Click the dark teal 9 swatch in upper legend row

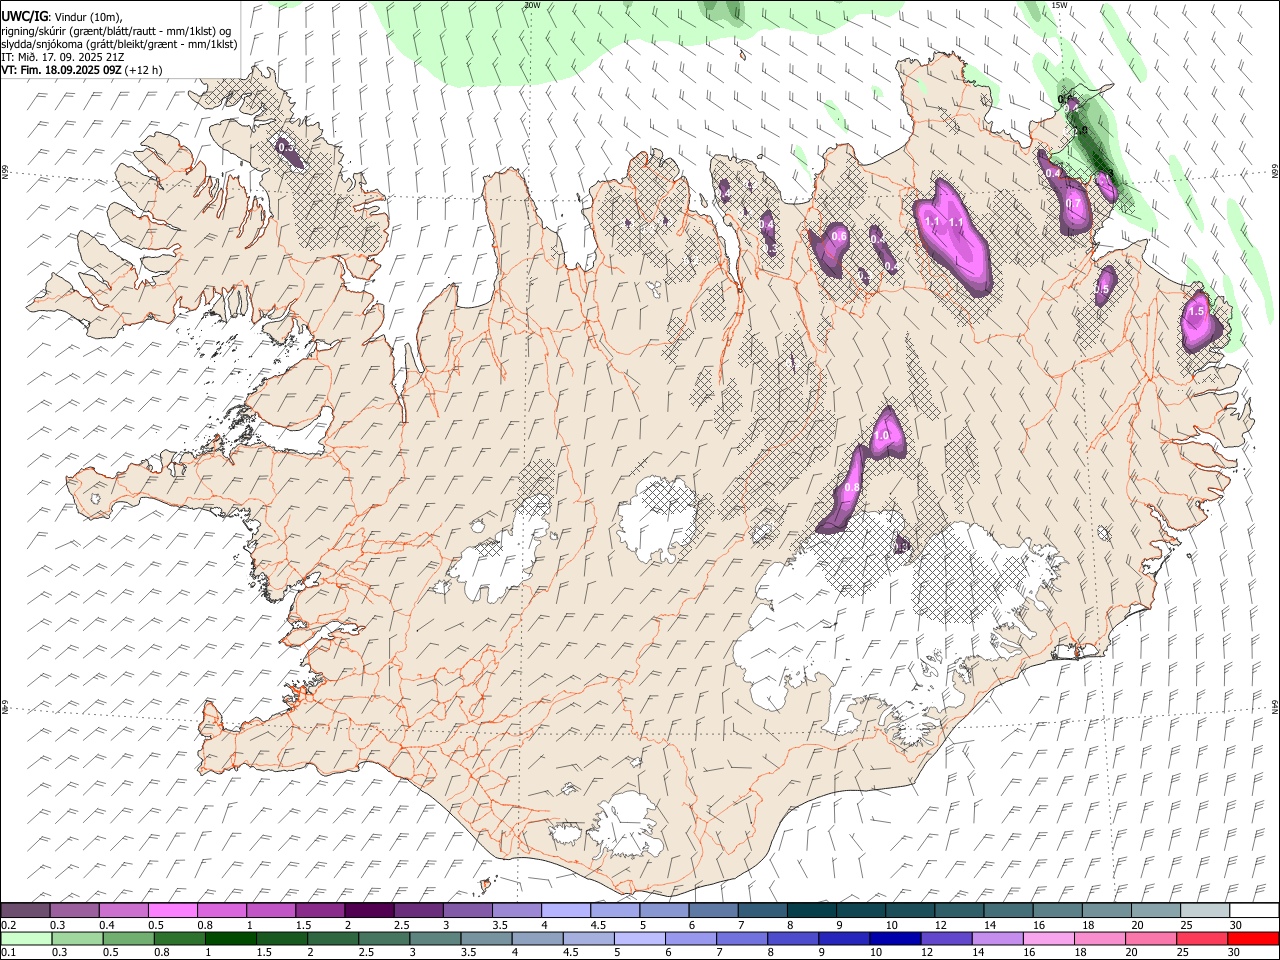pyautogui.click(x=860, y=911)
